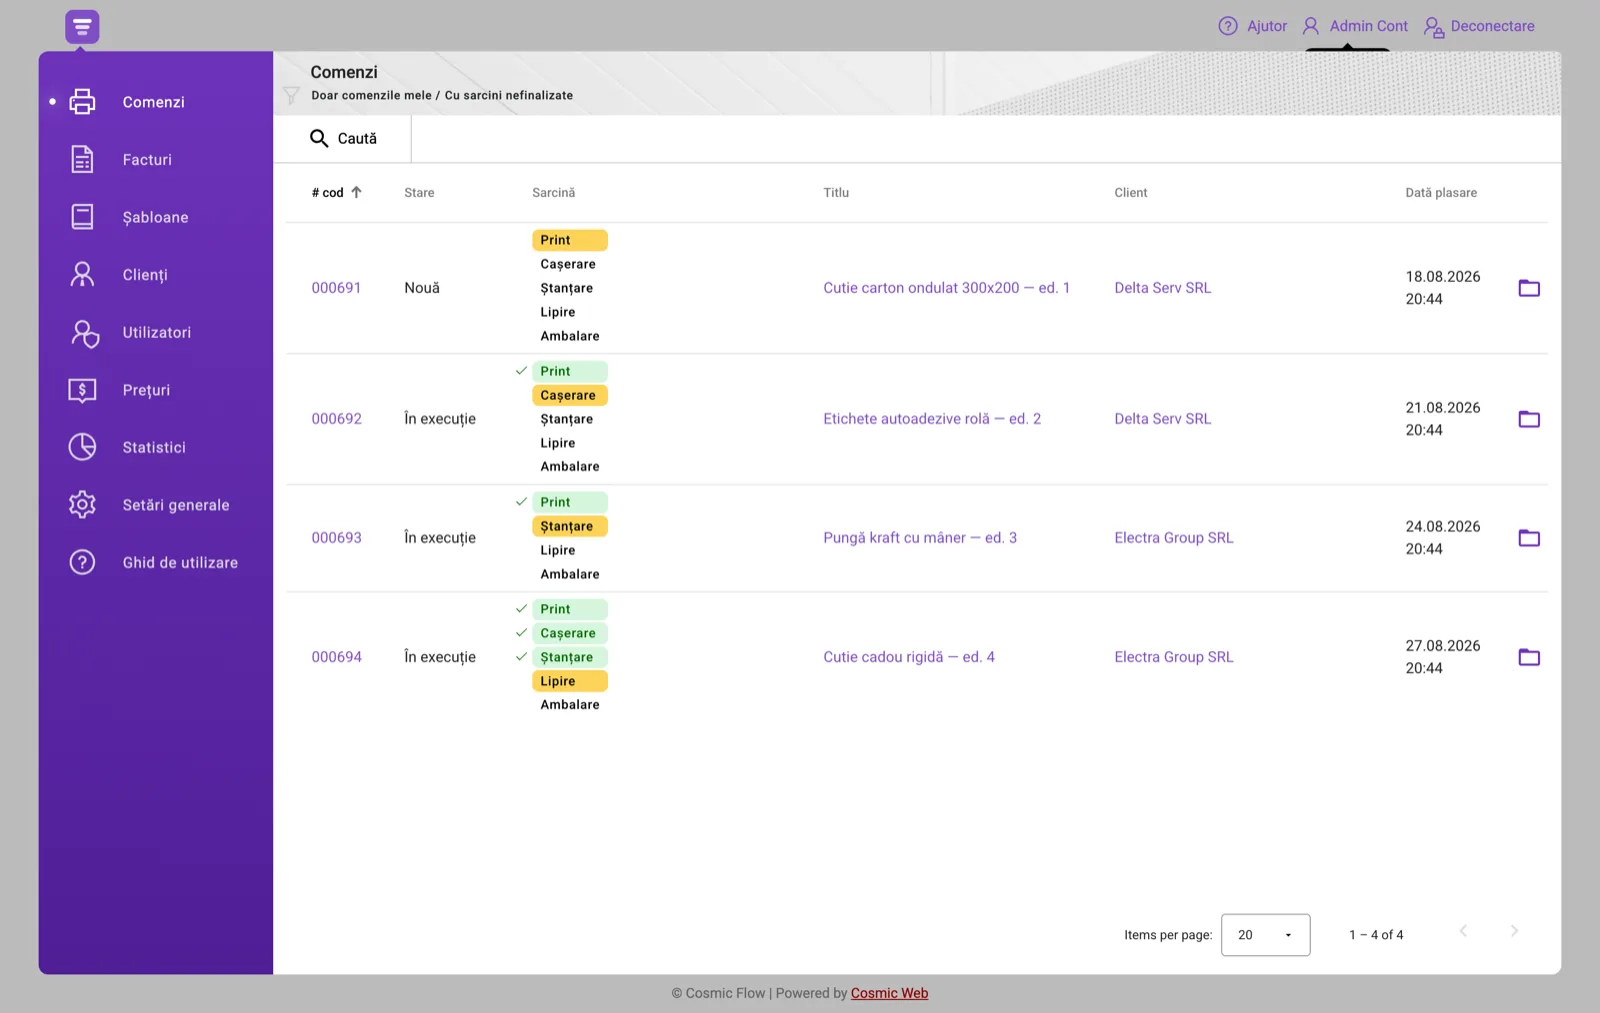The image size is (1600, 1013).
Task: Open the Cosmic Web footer link
Action: pos(889,993)
